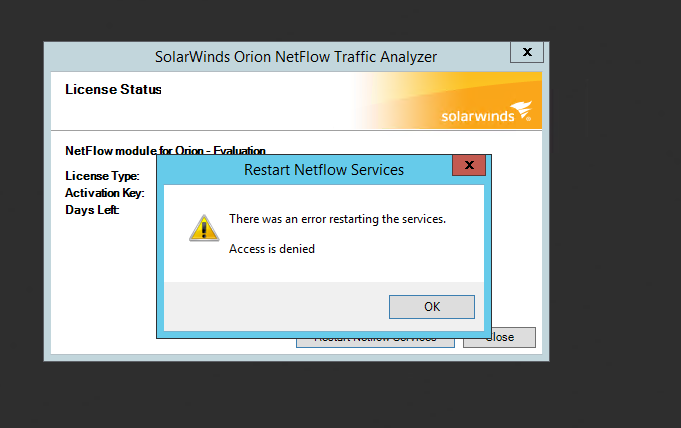681x428 pixels.
Task: Close the SolarWinds Orion NetFlow Traffic Analyzer window
Action: coord(527,52)
